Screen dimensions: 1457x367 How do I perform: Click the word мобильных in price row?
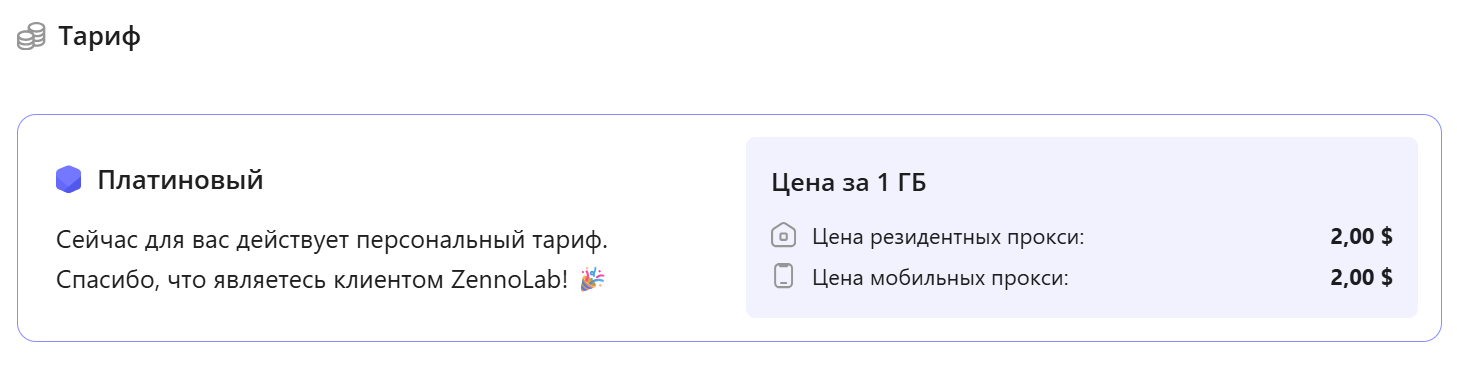[x=922, y=277]
